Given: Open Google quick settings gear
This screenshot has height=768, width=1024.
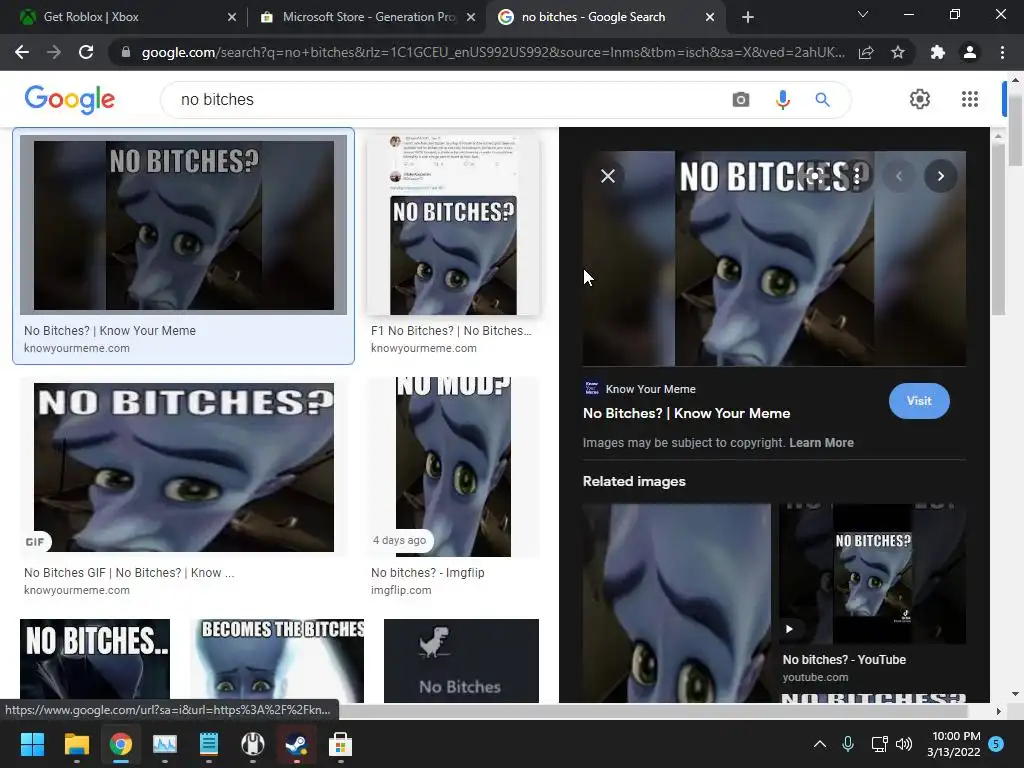Looking at the screenshot, I should (x=920, y=99).
